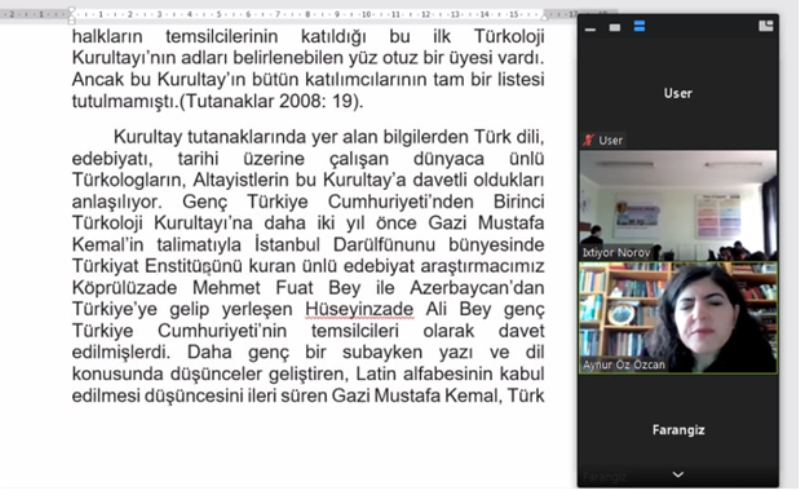Hide the Zoom video panel thumbnails
Viewport: 800px width, 490px height.
click(591, 26)
